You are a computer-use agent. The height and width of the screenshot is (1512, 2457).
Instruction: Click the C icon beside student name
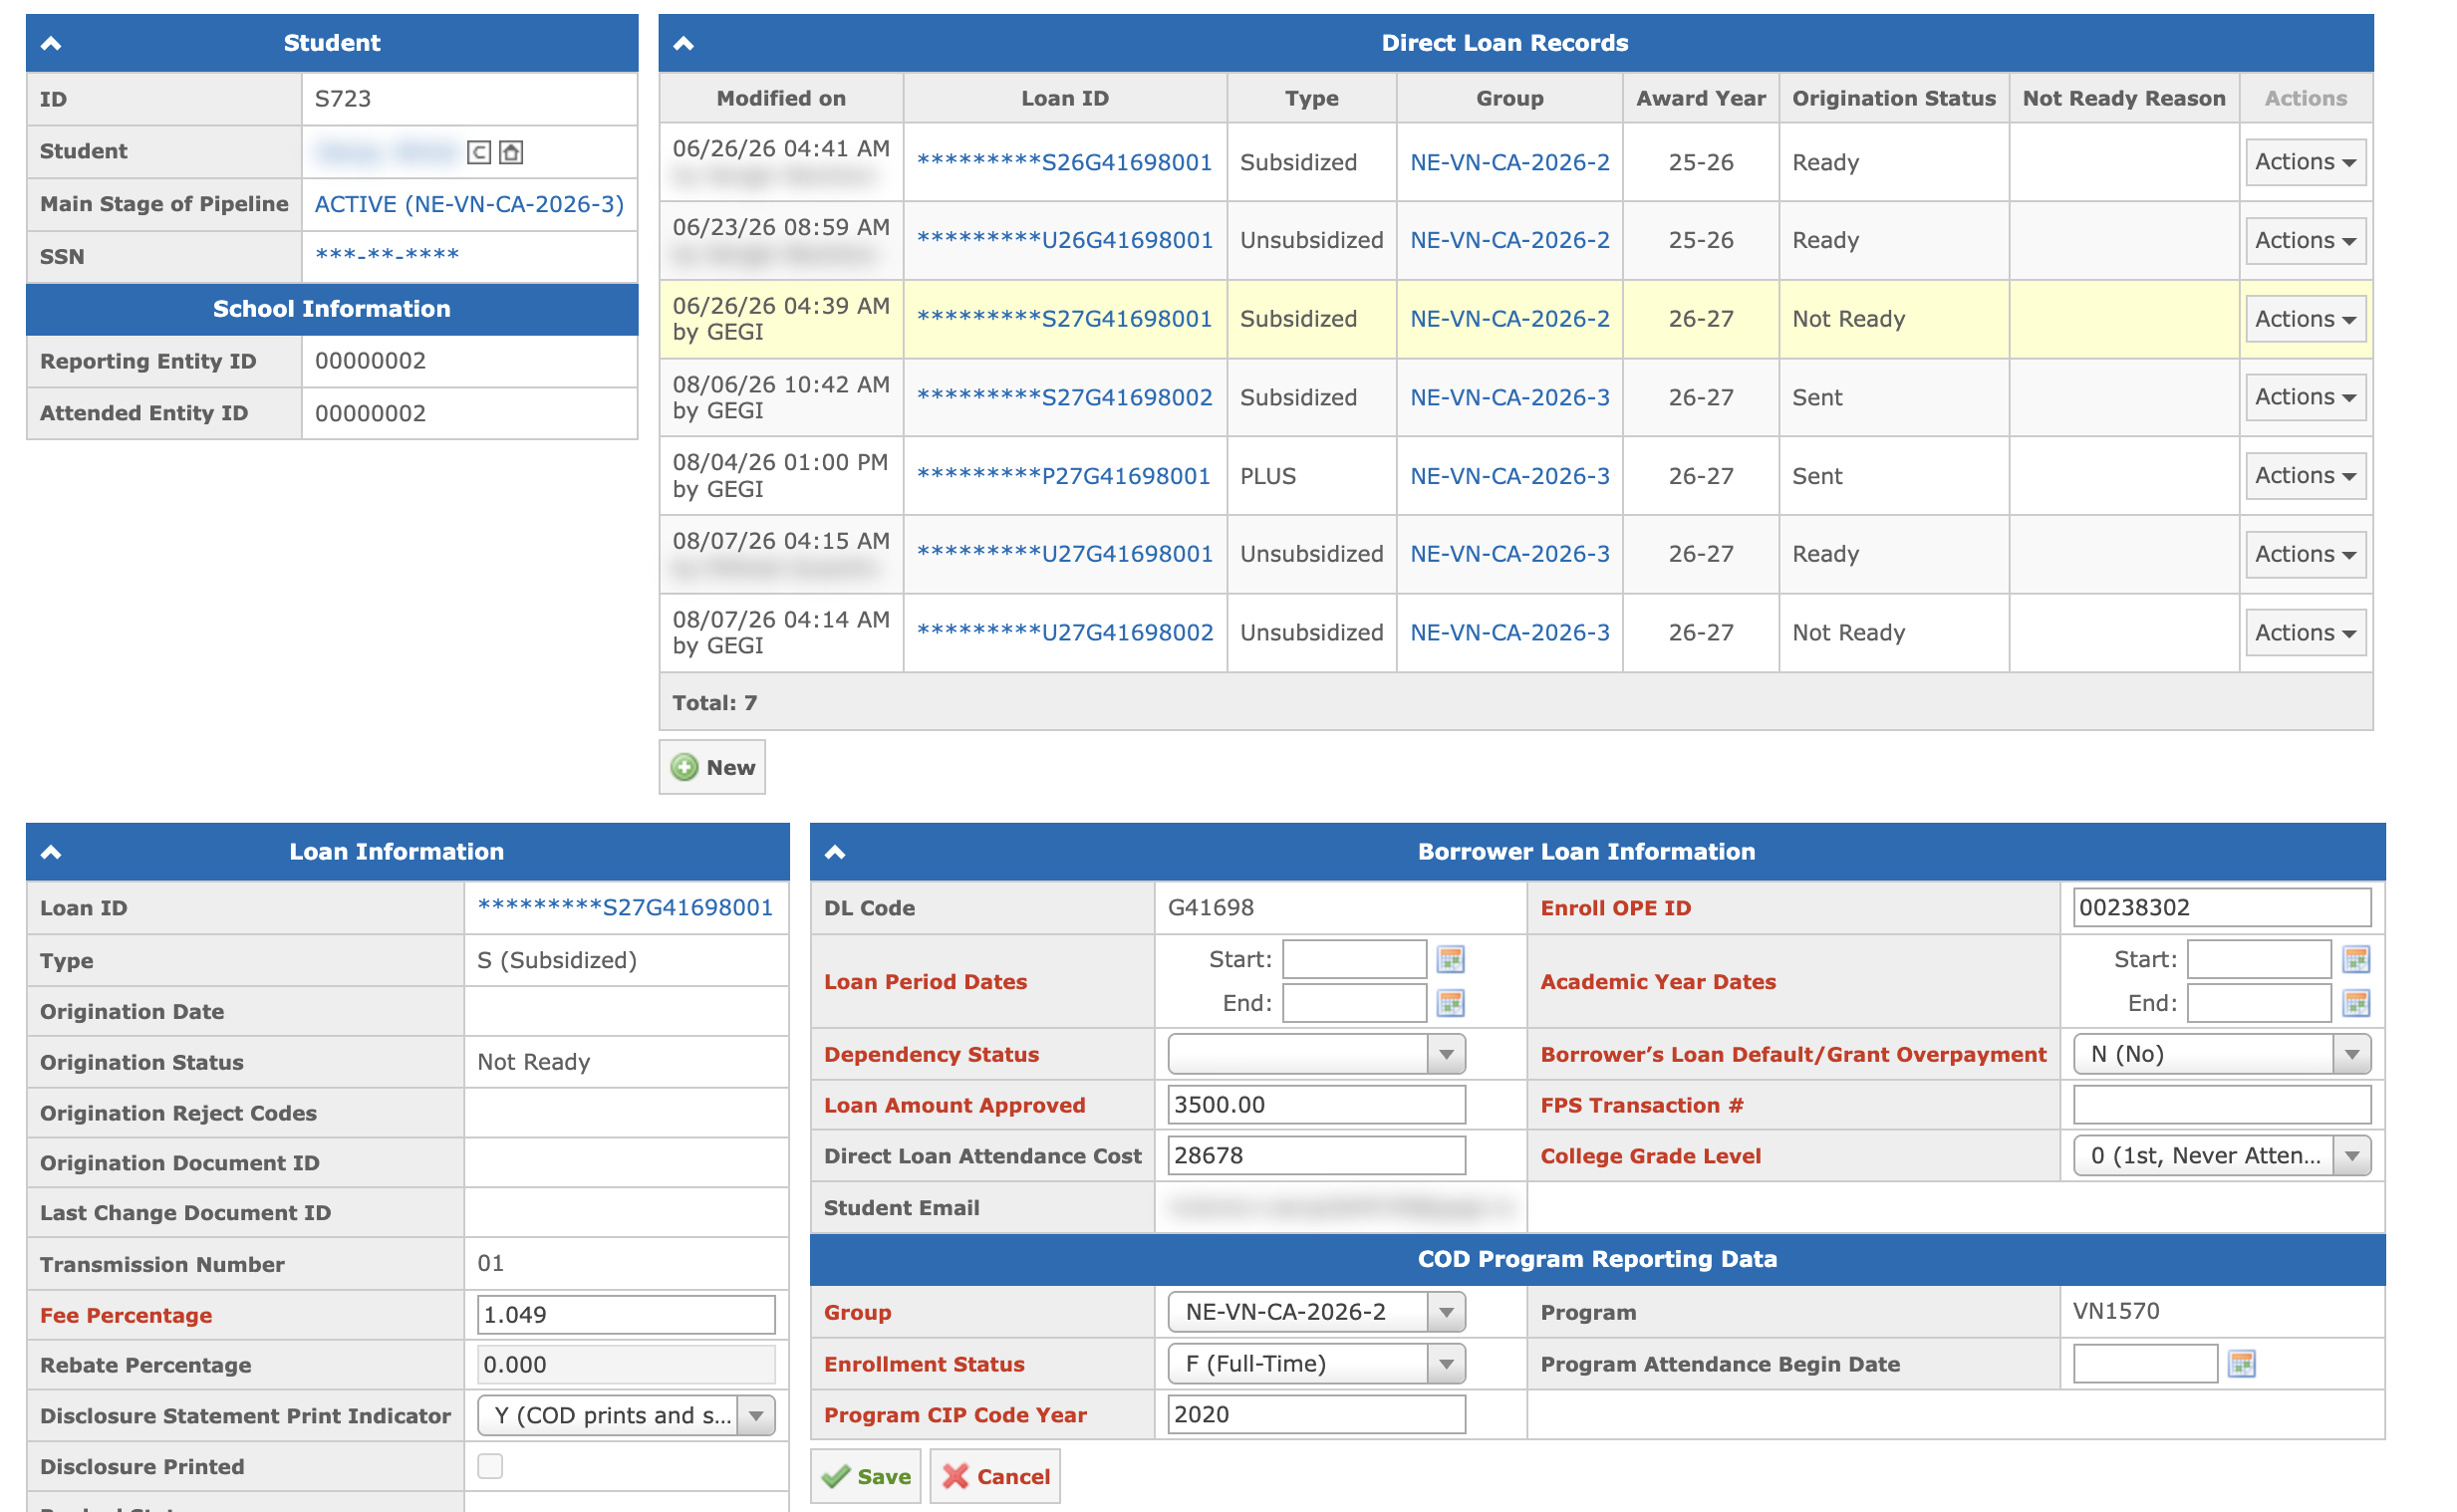point(479,152)
